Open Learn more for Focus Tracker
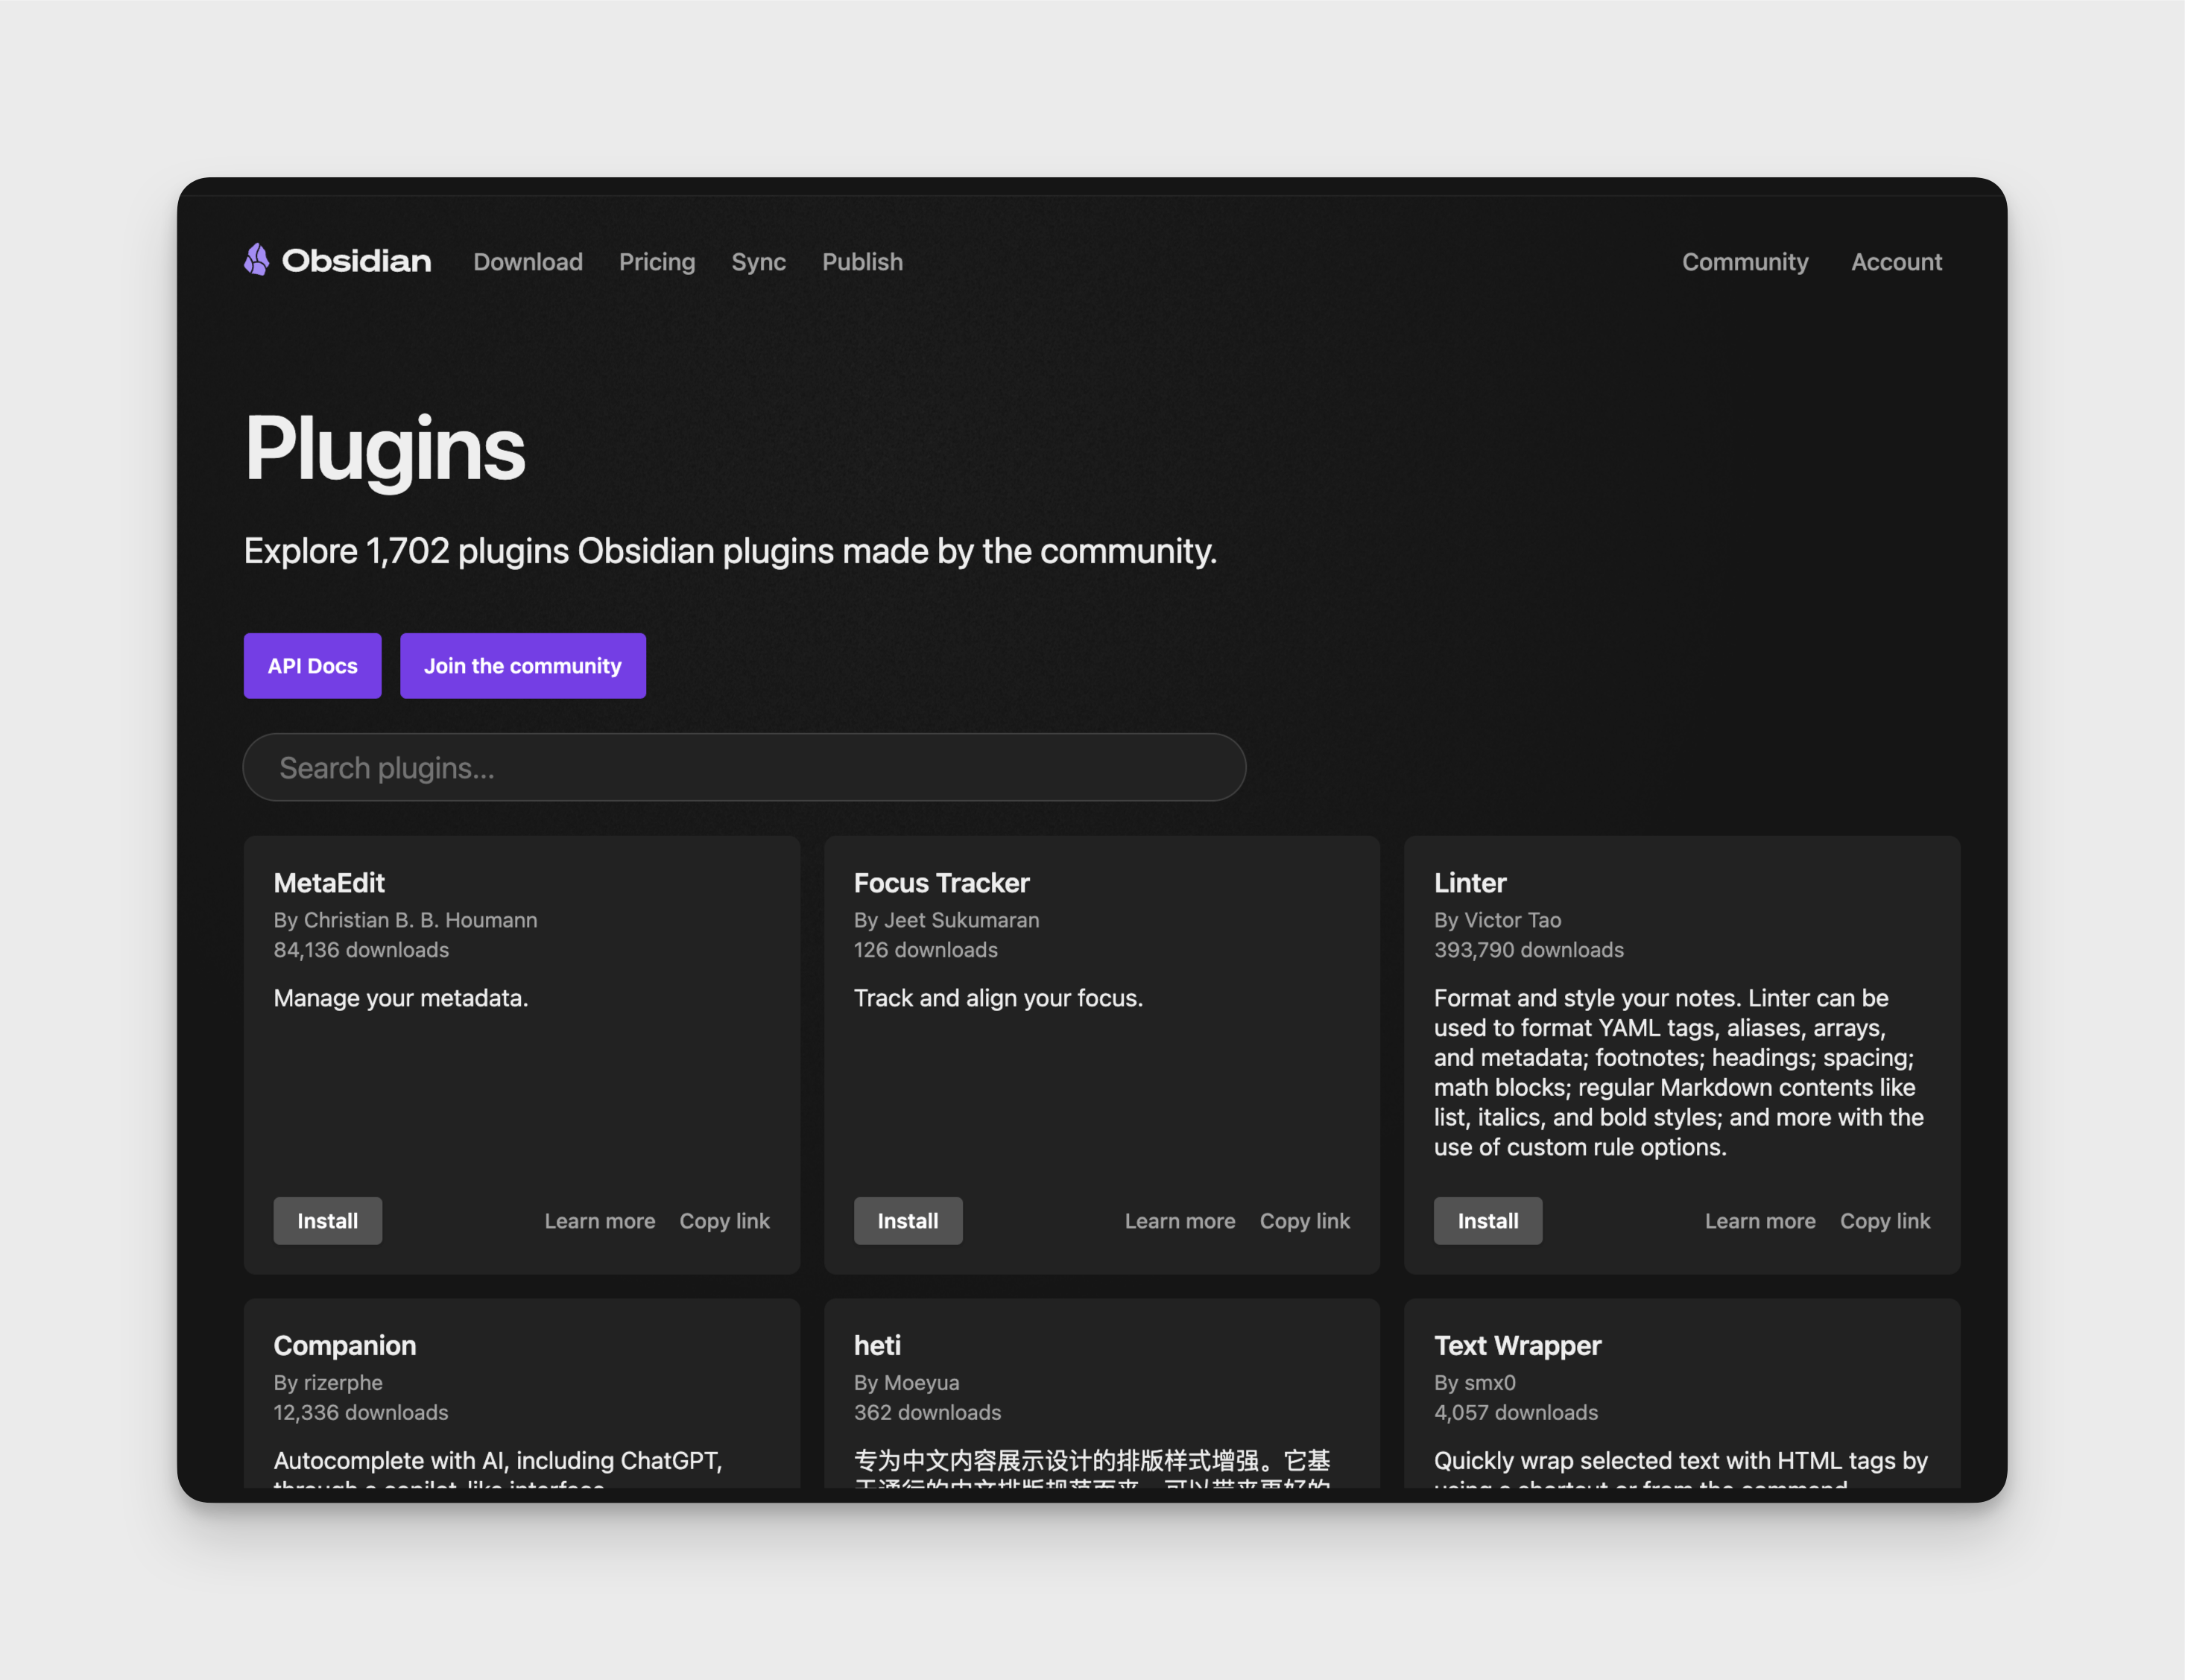Viewport: 2185px width, 1680px height. (x=1179, y=1221)
